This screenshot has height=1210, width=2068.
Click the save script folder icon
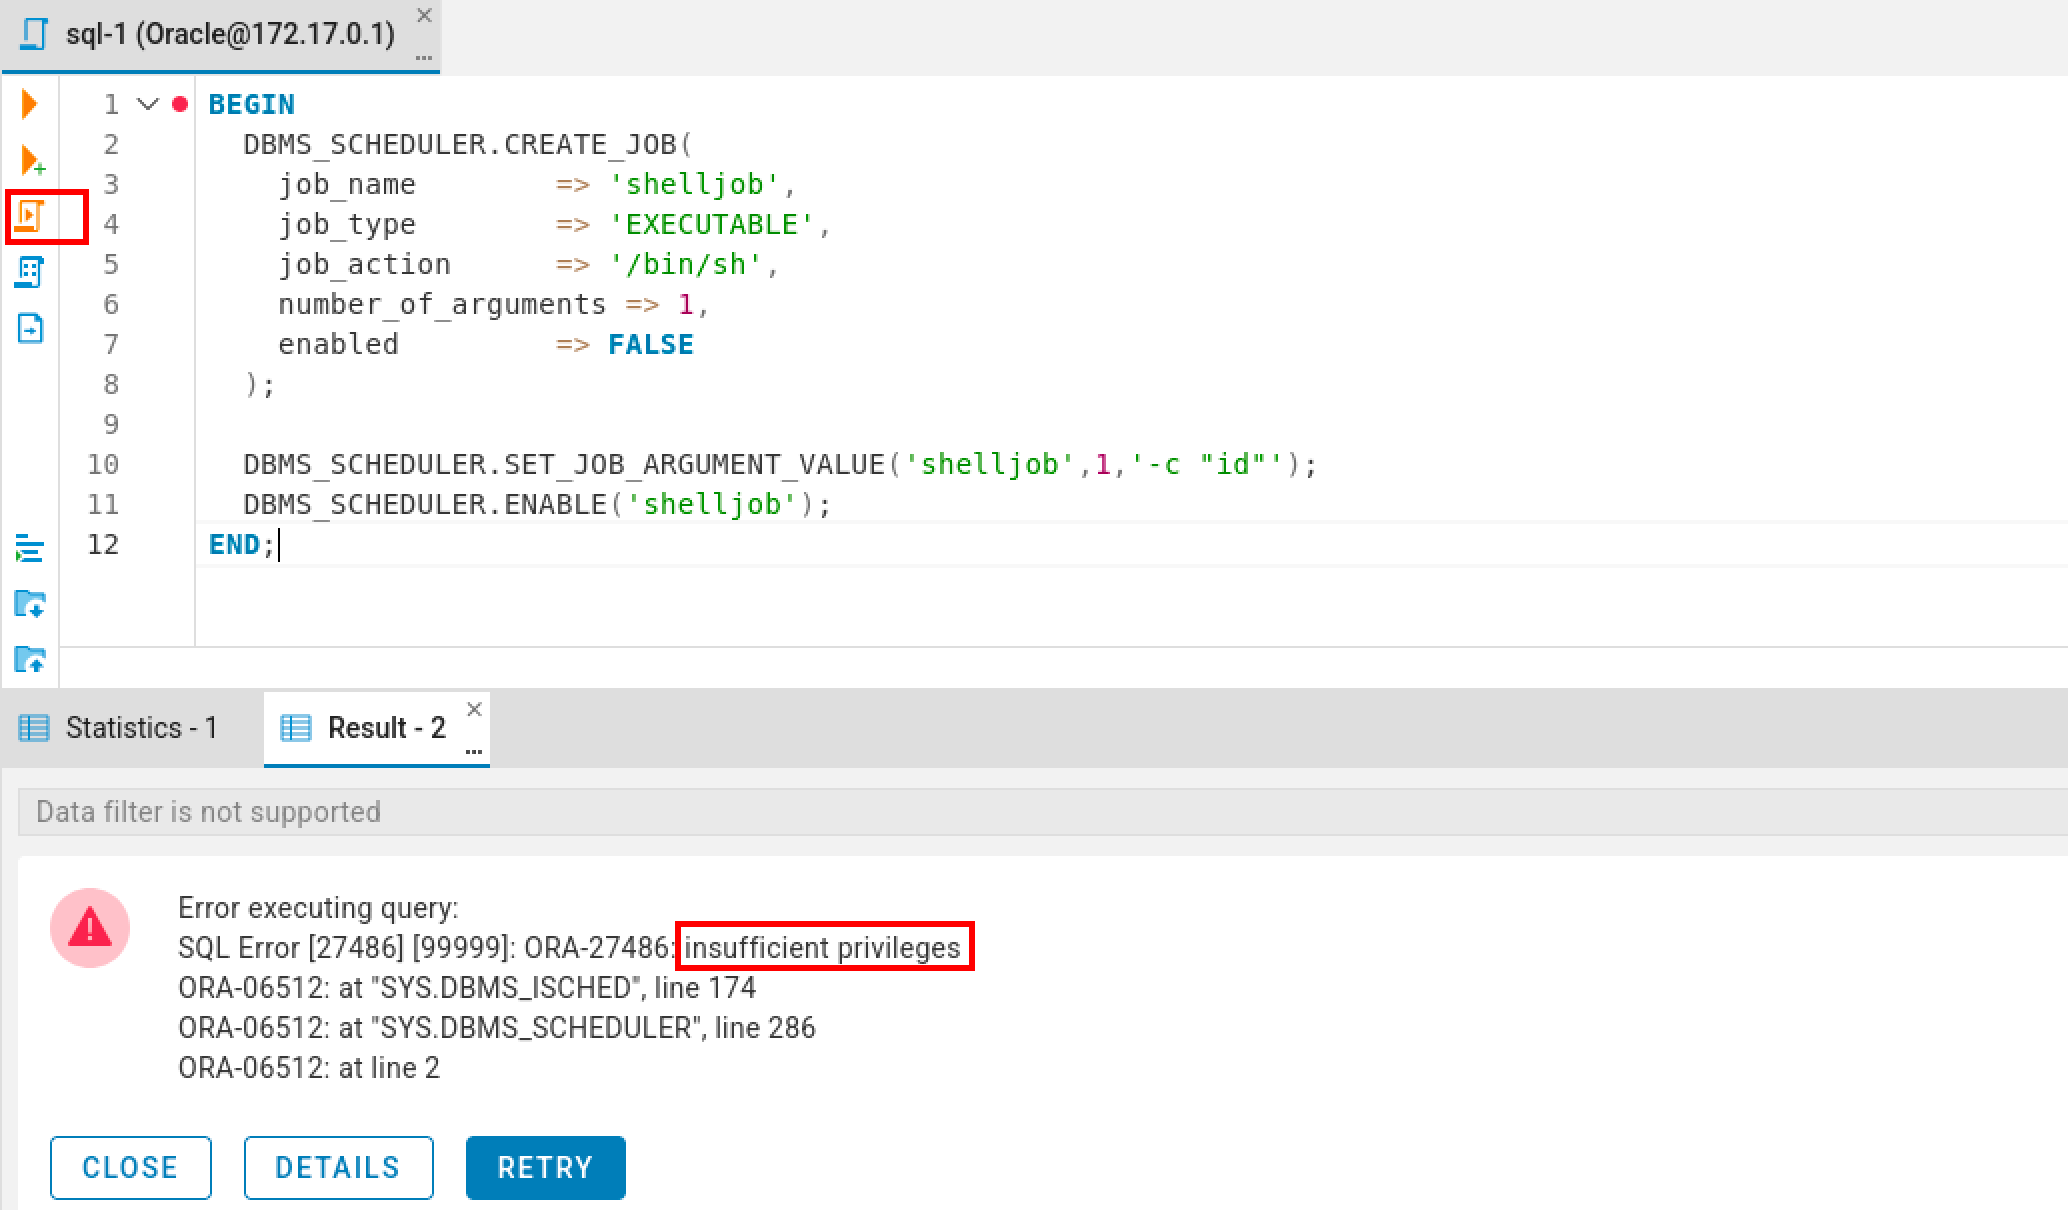coord(30,659)
